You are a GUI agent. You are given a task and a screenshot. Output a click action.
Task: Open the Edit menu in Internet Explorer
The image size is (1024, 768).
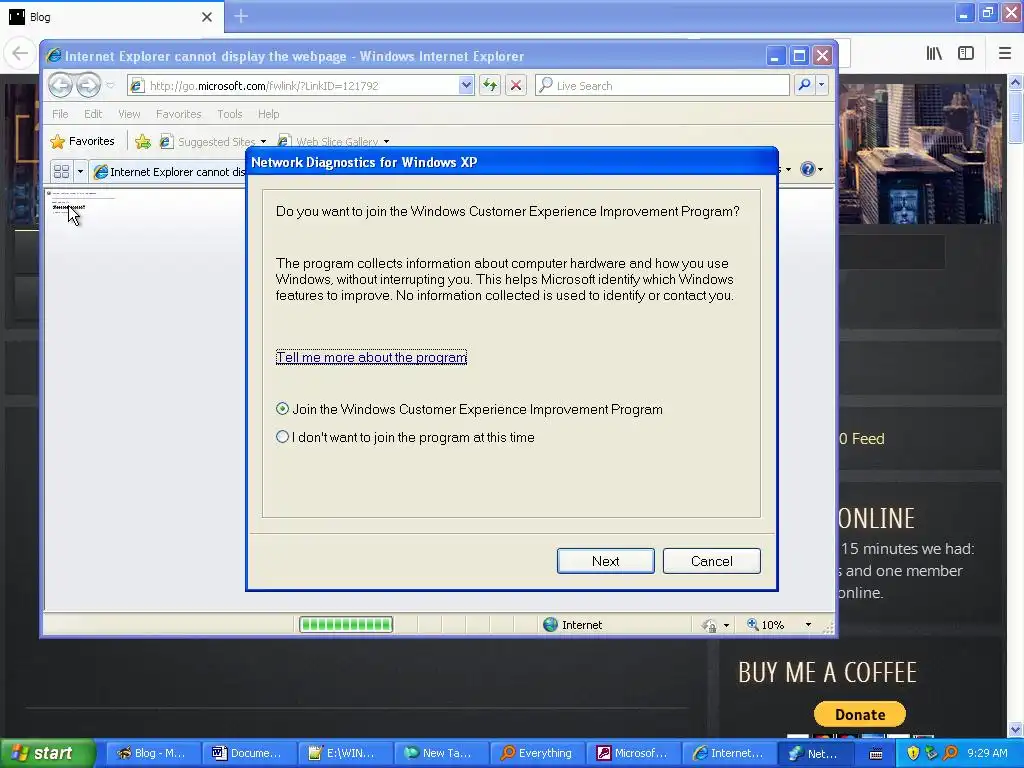93,114
